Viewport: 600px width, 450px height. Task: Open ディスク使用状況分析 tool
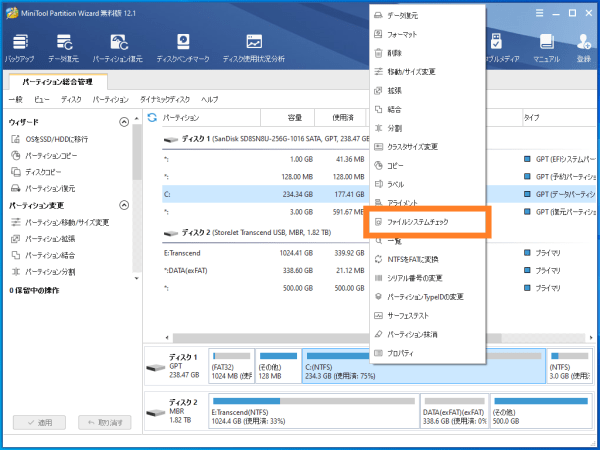tap(254, 48)
